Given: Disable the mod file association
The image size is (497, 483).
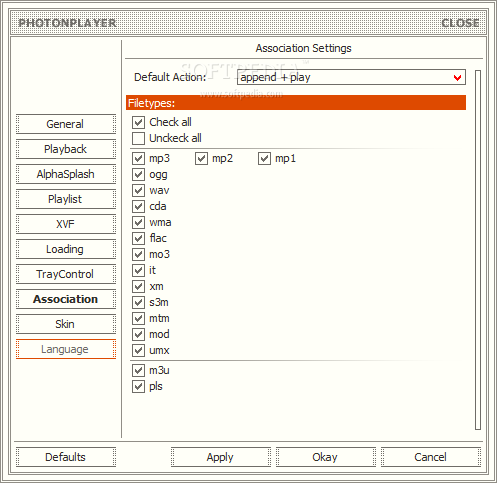Looking at the screenshot, I should pyautogui.click(x=138, y=334).
